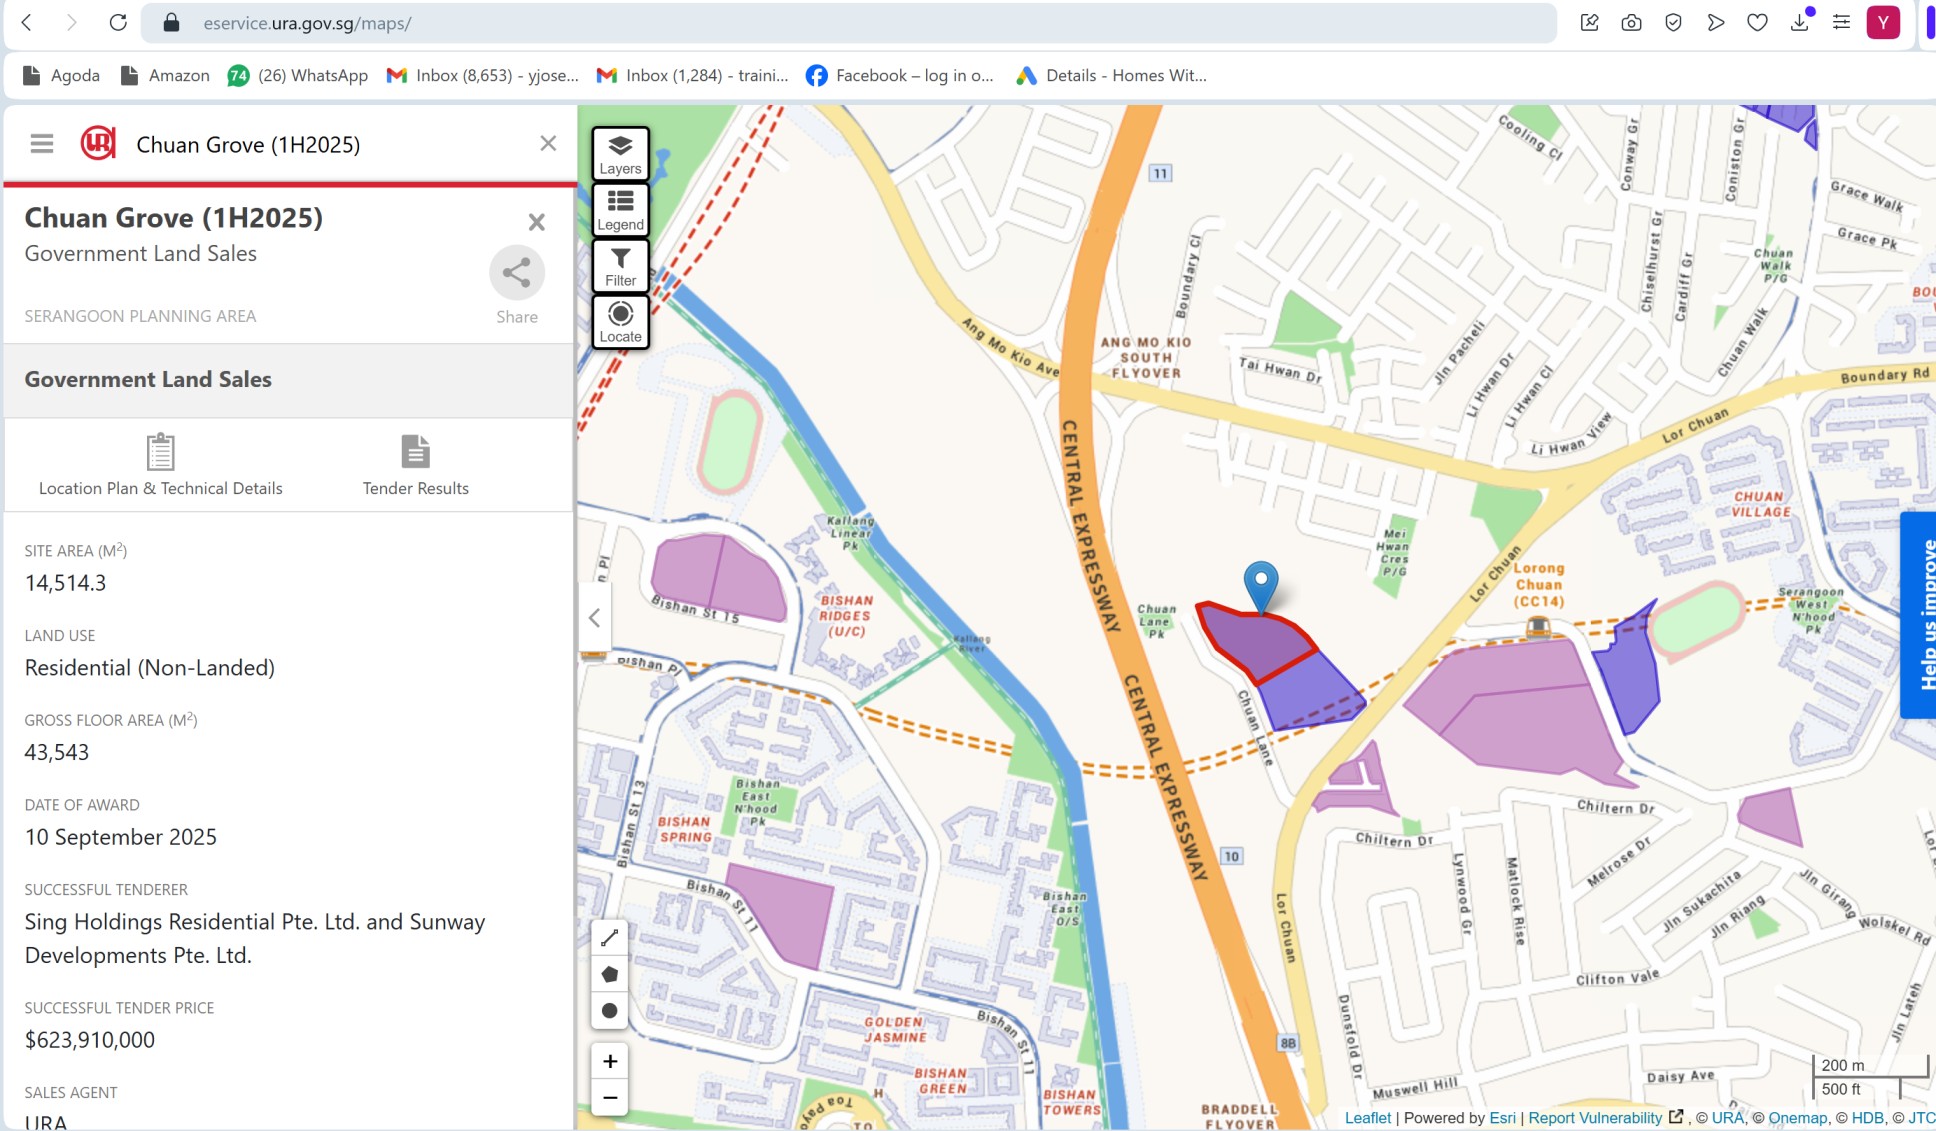Select the circle drawing tool
Screen dimensions: 1936x1131
coord(609,1011)
